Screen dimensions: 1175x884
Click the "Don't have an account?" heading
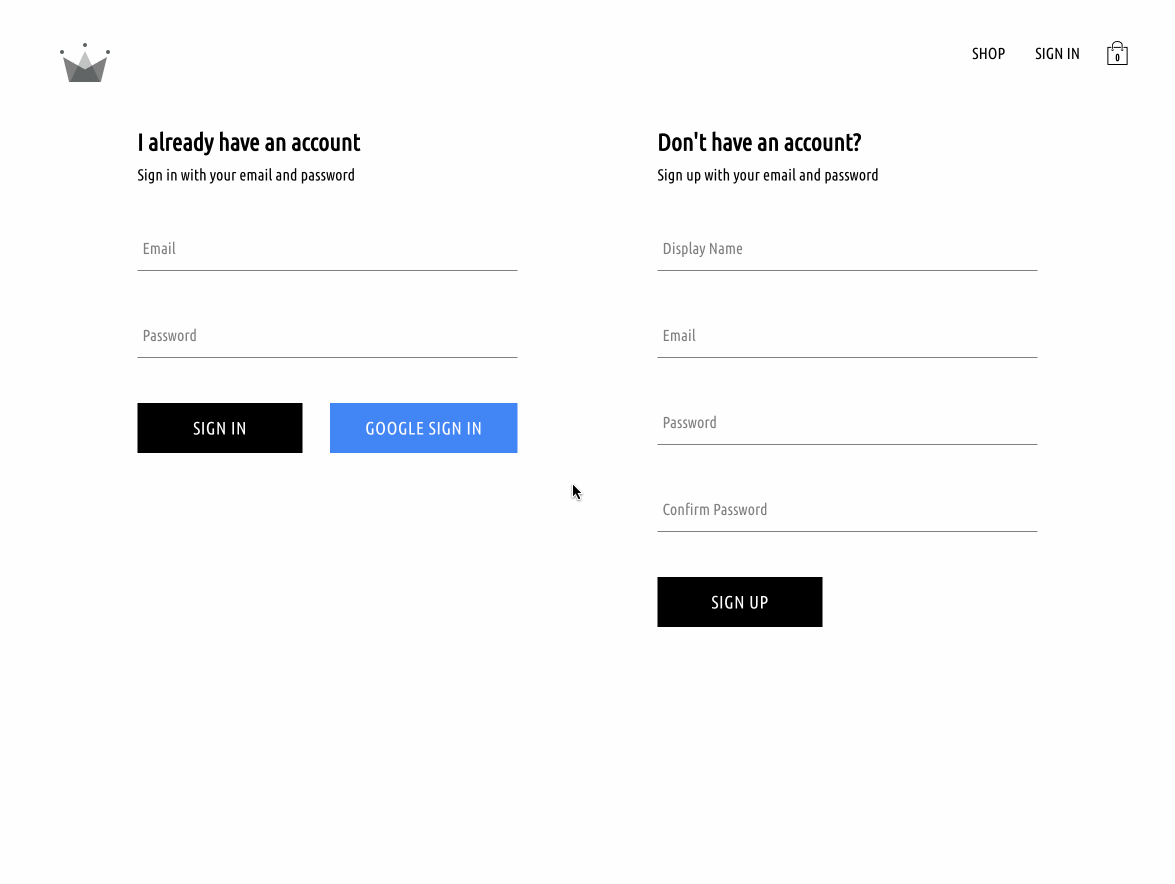click(x=759, y=142)
